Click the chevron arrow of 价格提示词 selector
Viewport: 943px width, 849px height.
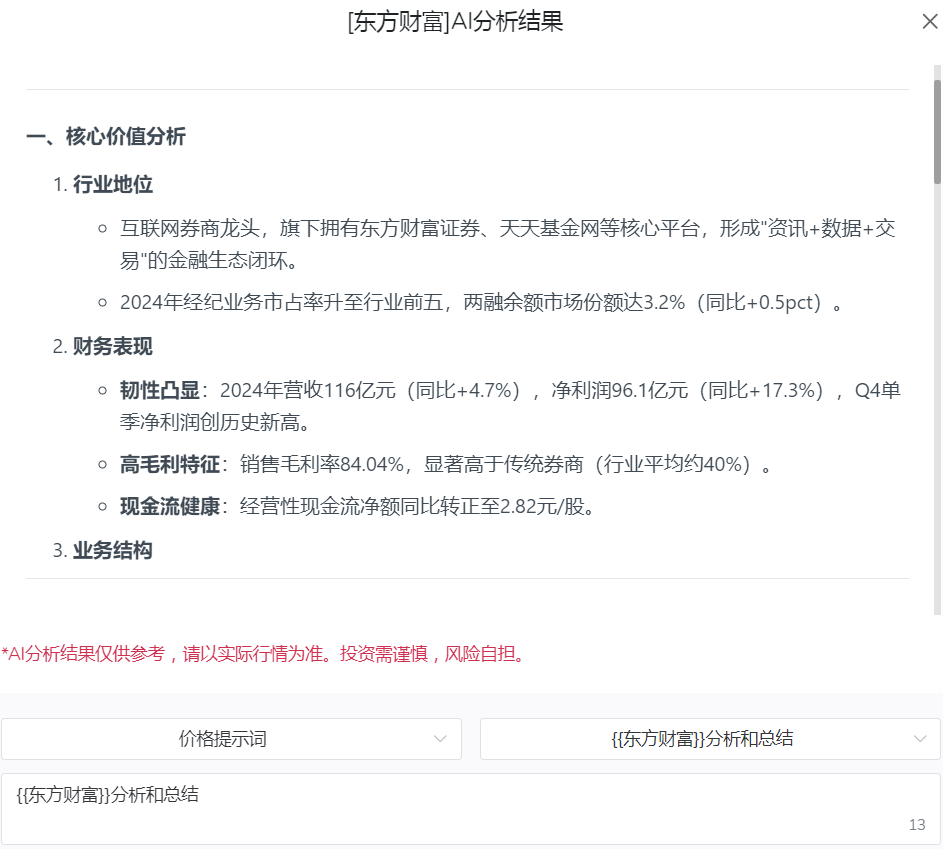440,739
